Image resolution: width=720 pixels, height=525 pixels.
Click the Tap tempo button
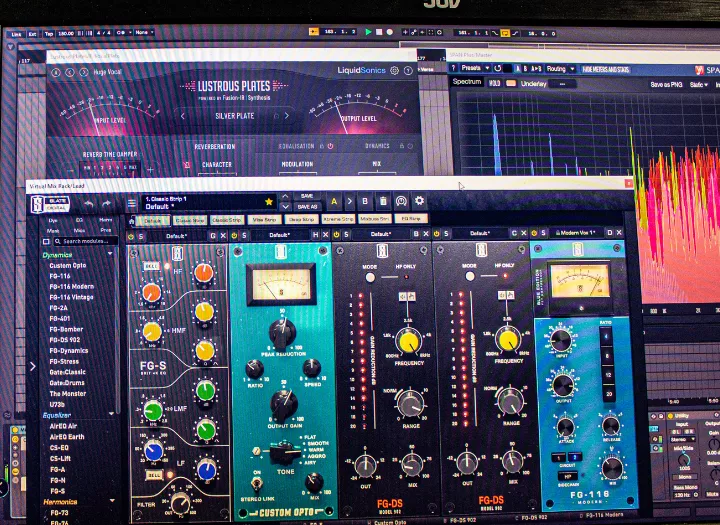49,34
